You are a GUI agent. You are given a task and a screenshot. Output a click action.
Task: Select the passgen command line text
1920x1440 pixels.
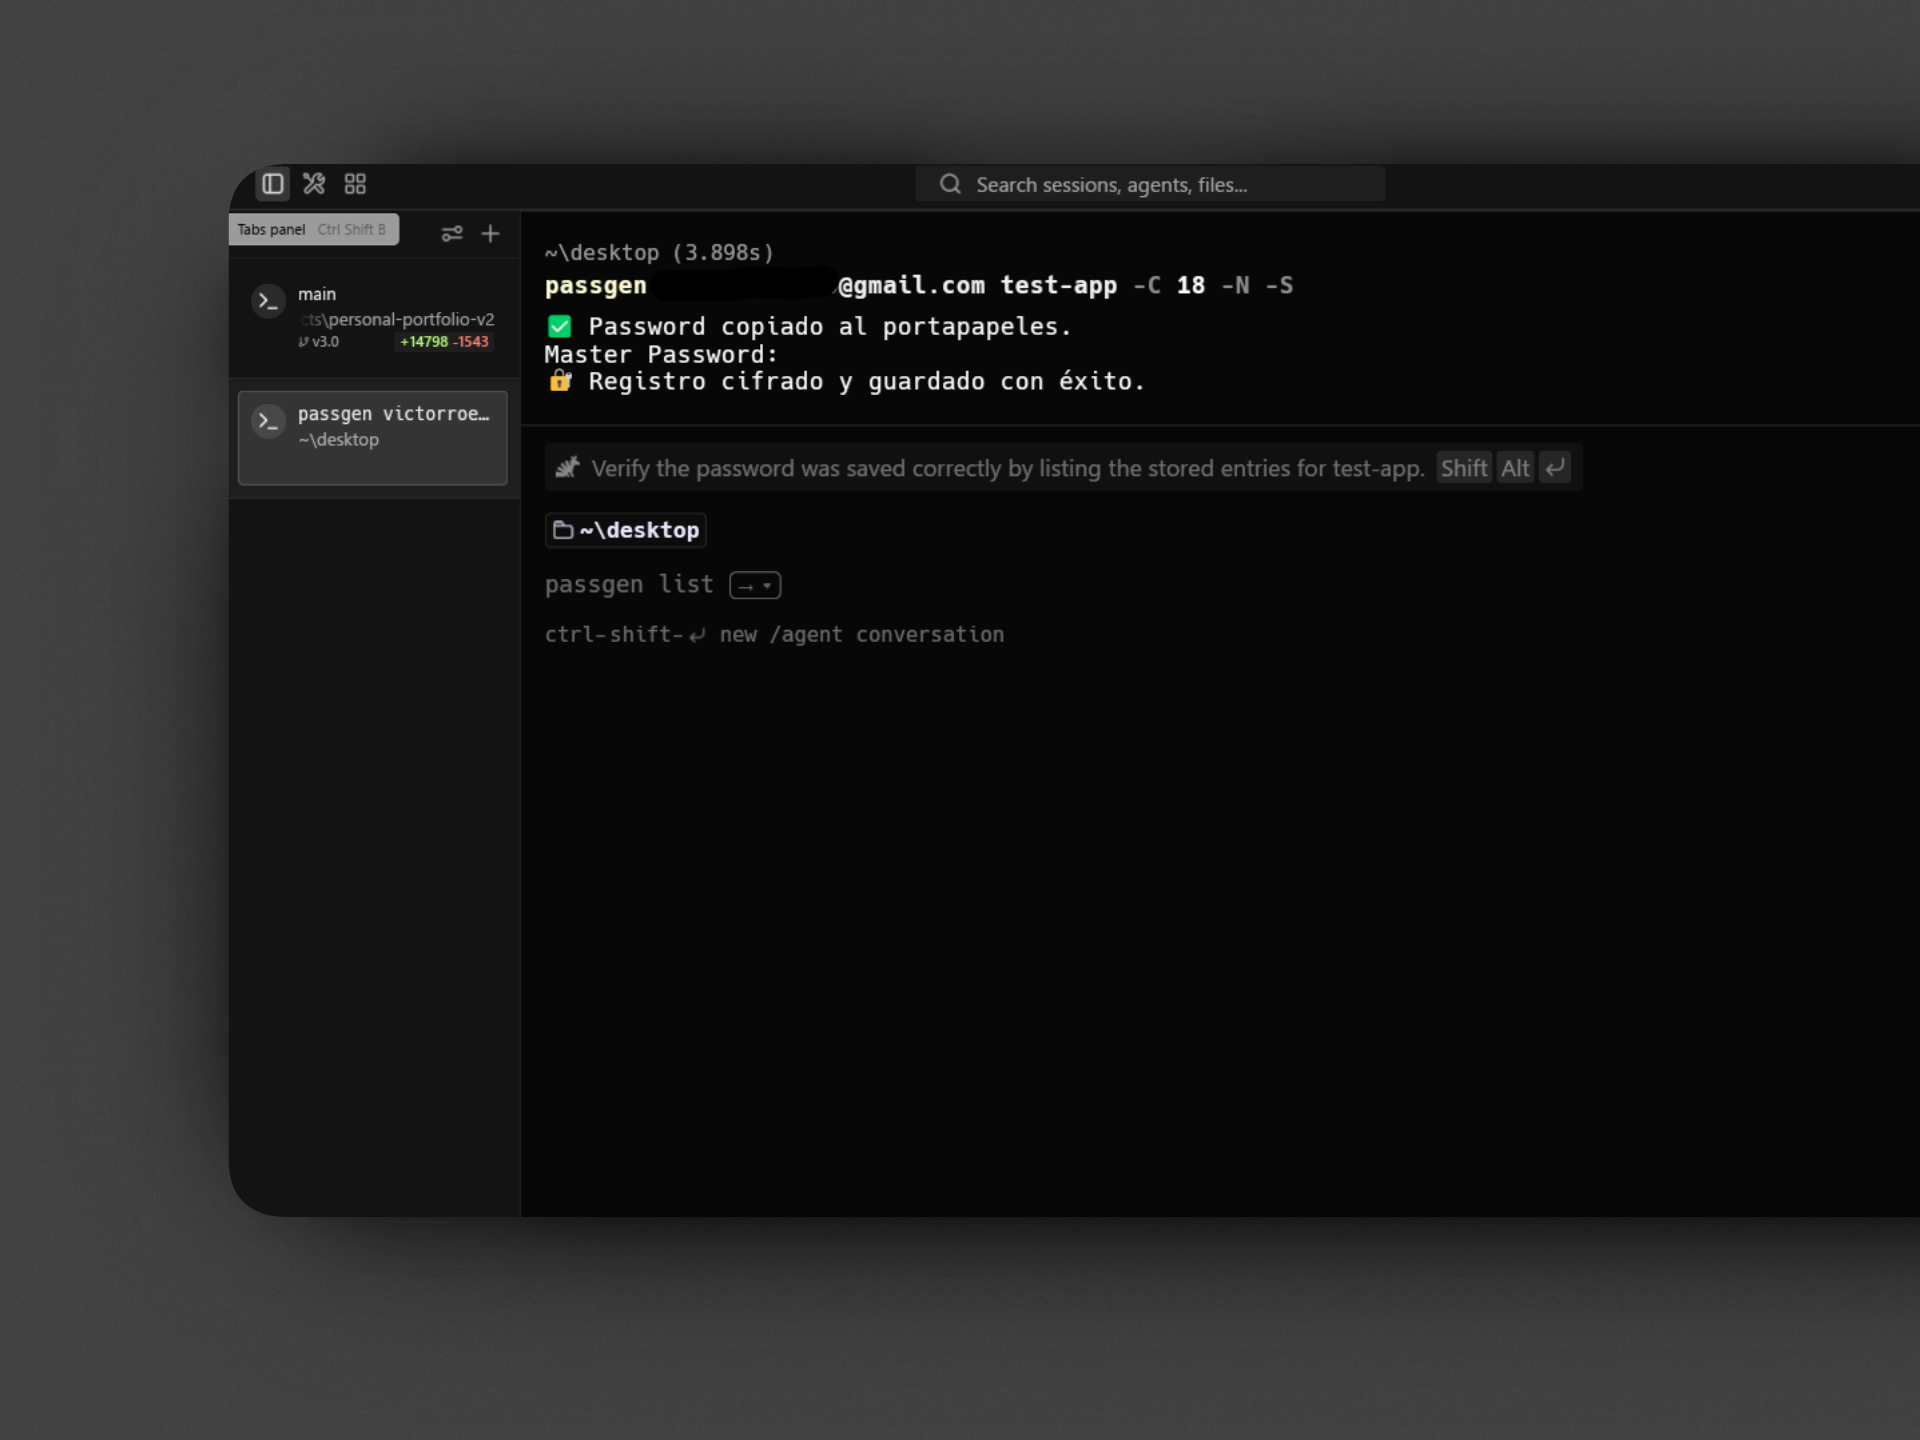point(919,285)
